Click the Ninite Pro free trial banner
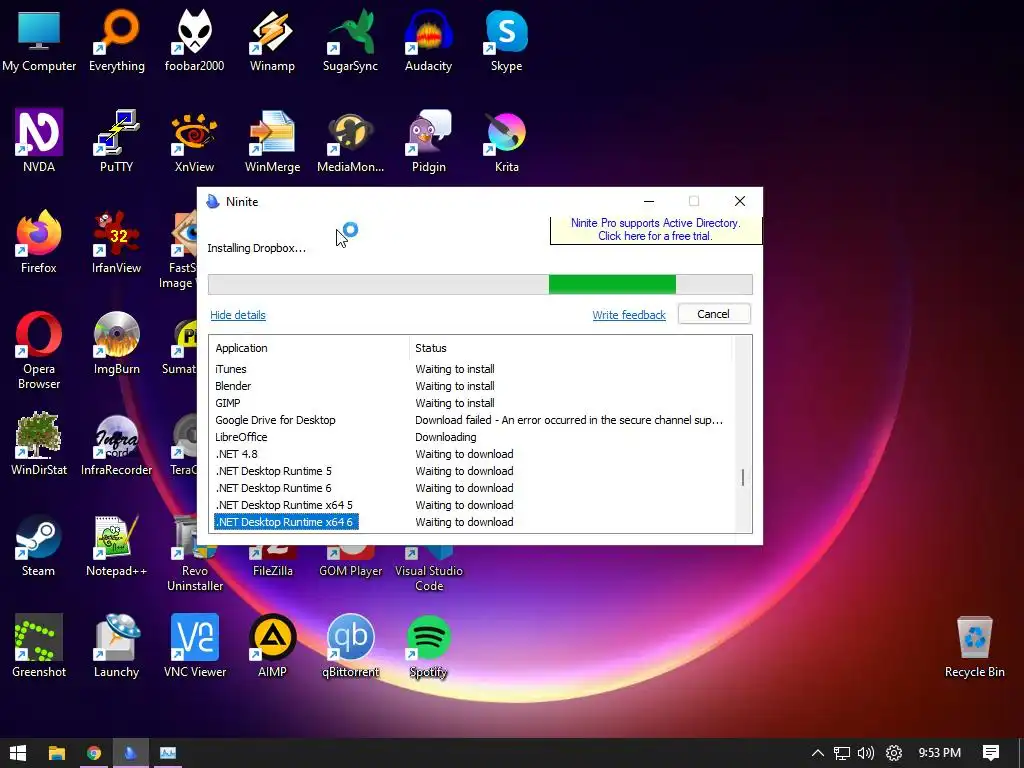The image size is (1024, 768). 656,229
